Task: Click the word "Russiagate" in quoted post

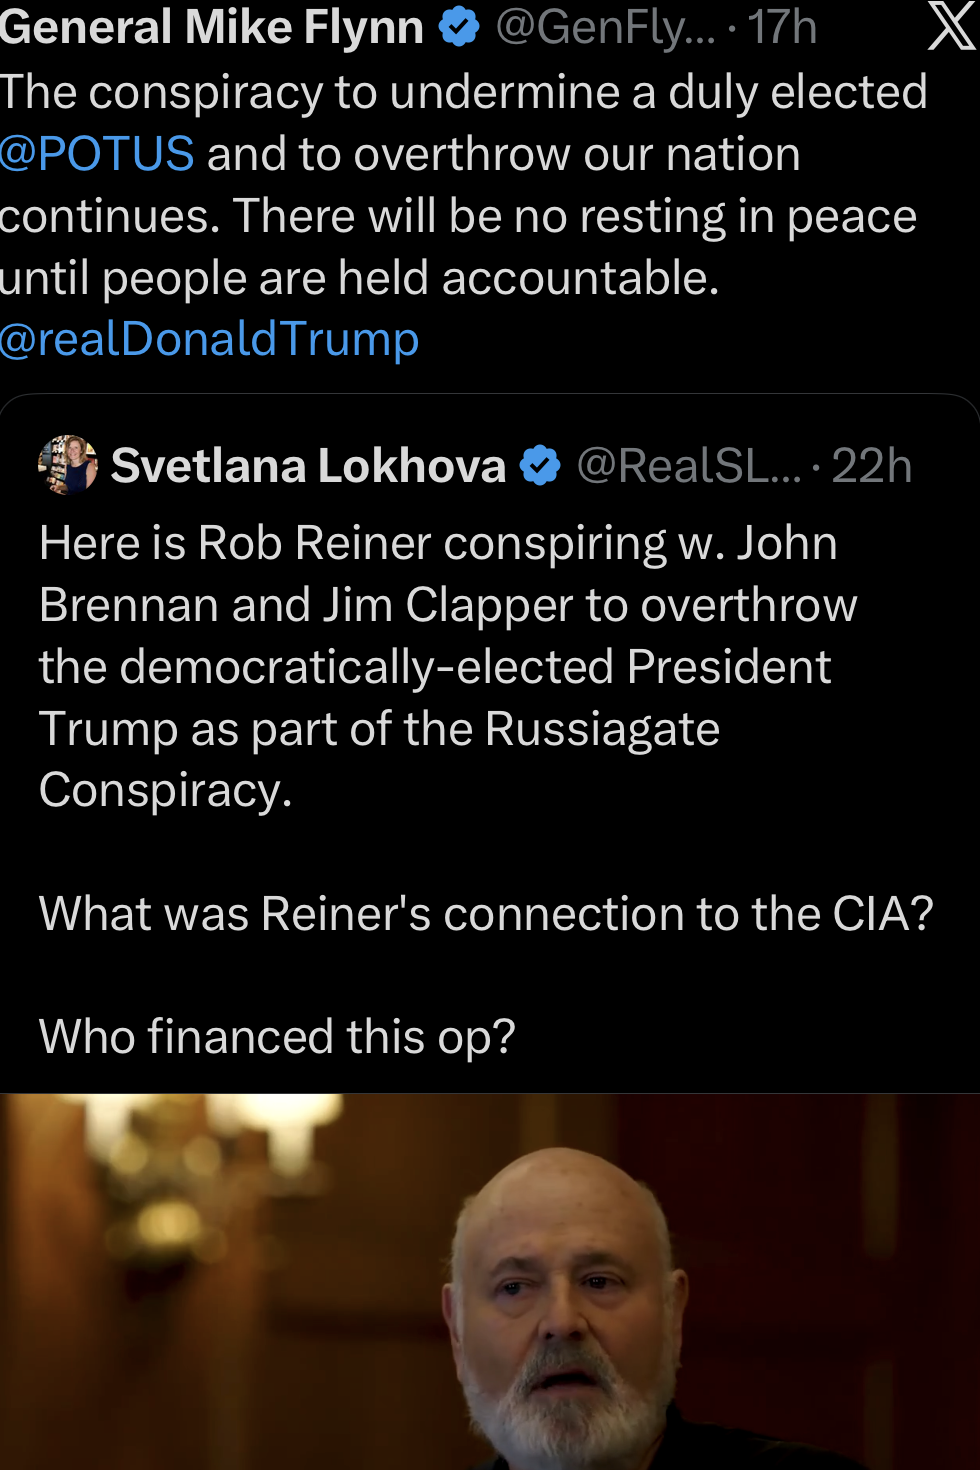Action: coord(602,729)
